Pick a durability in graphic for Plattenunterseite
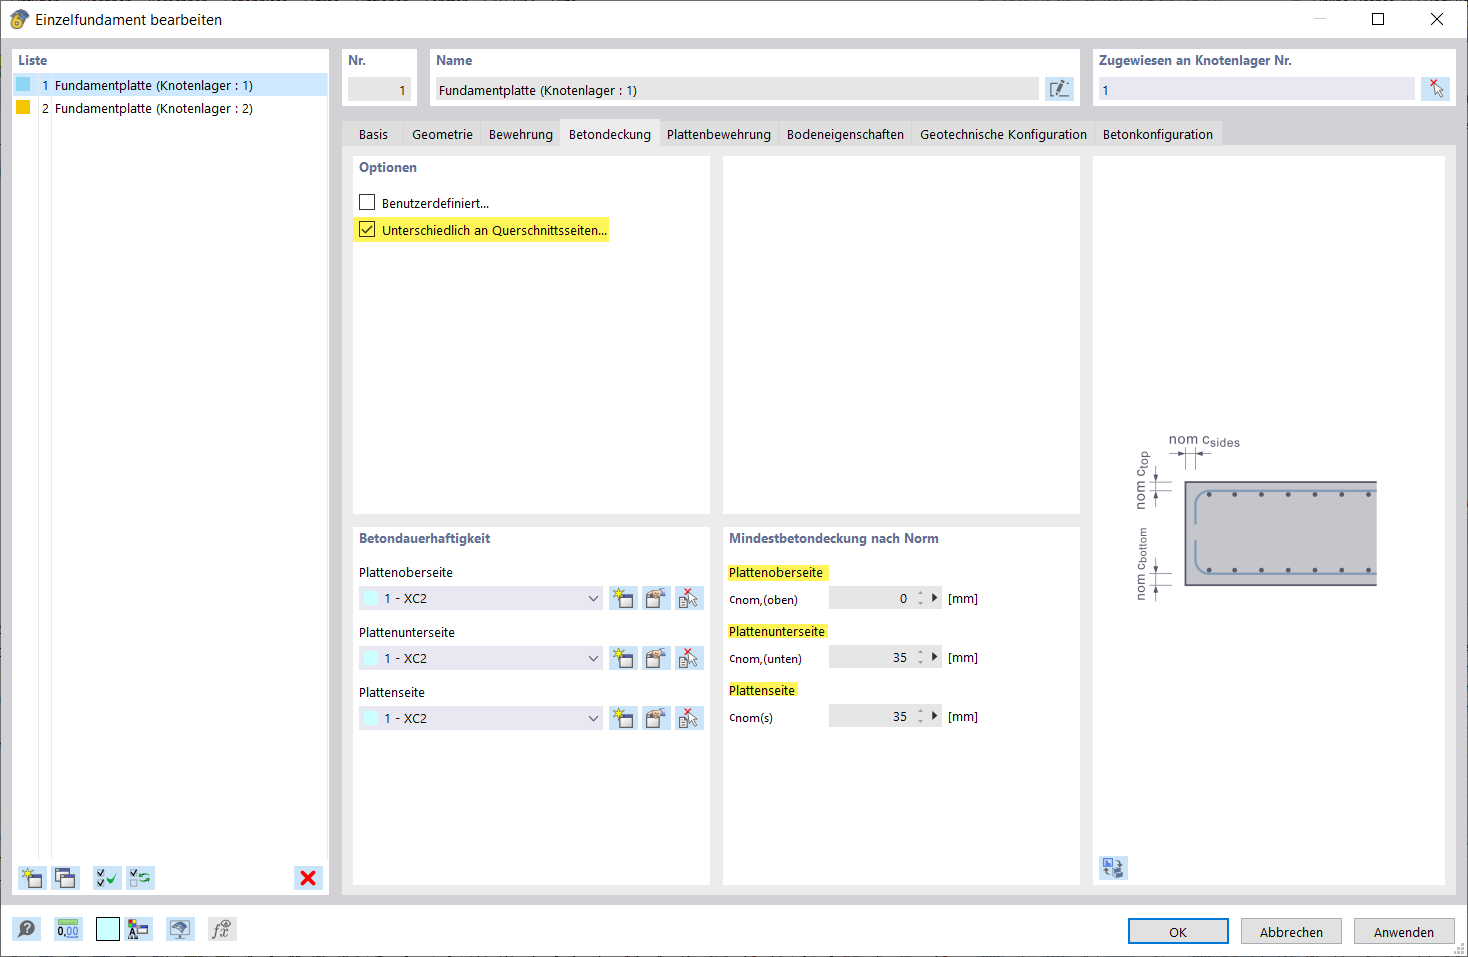The width and height of the screenshot is (1468, 957). click(x=689, y=658)
